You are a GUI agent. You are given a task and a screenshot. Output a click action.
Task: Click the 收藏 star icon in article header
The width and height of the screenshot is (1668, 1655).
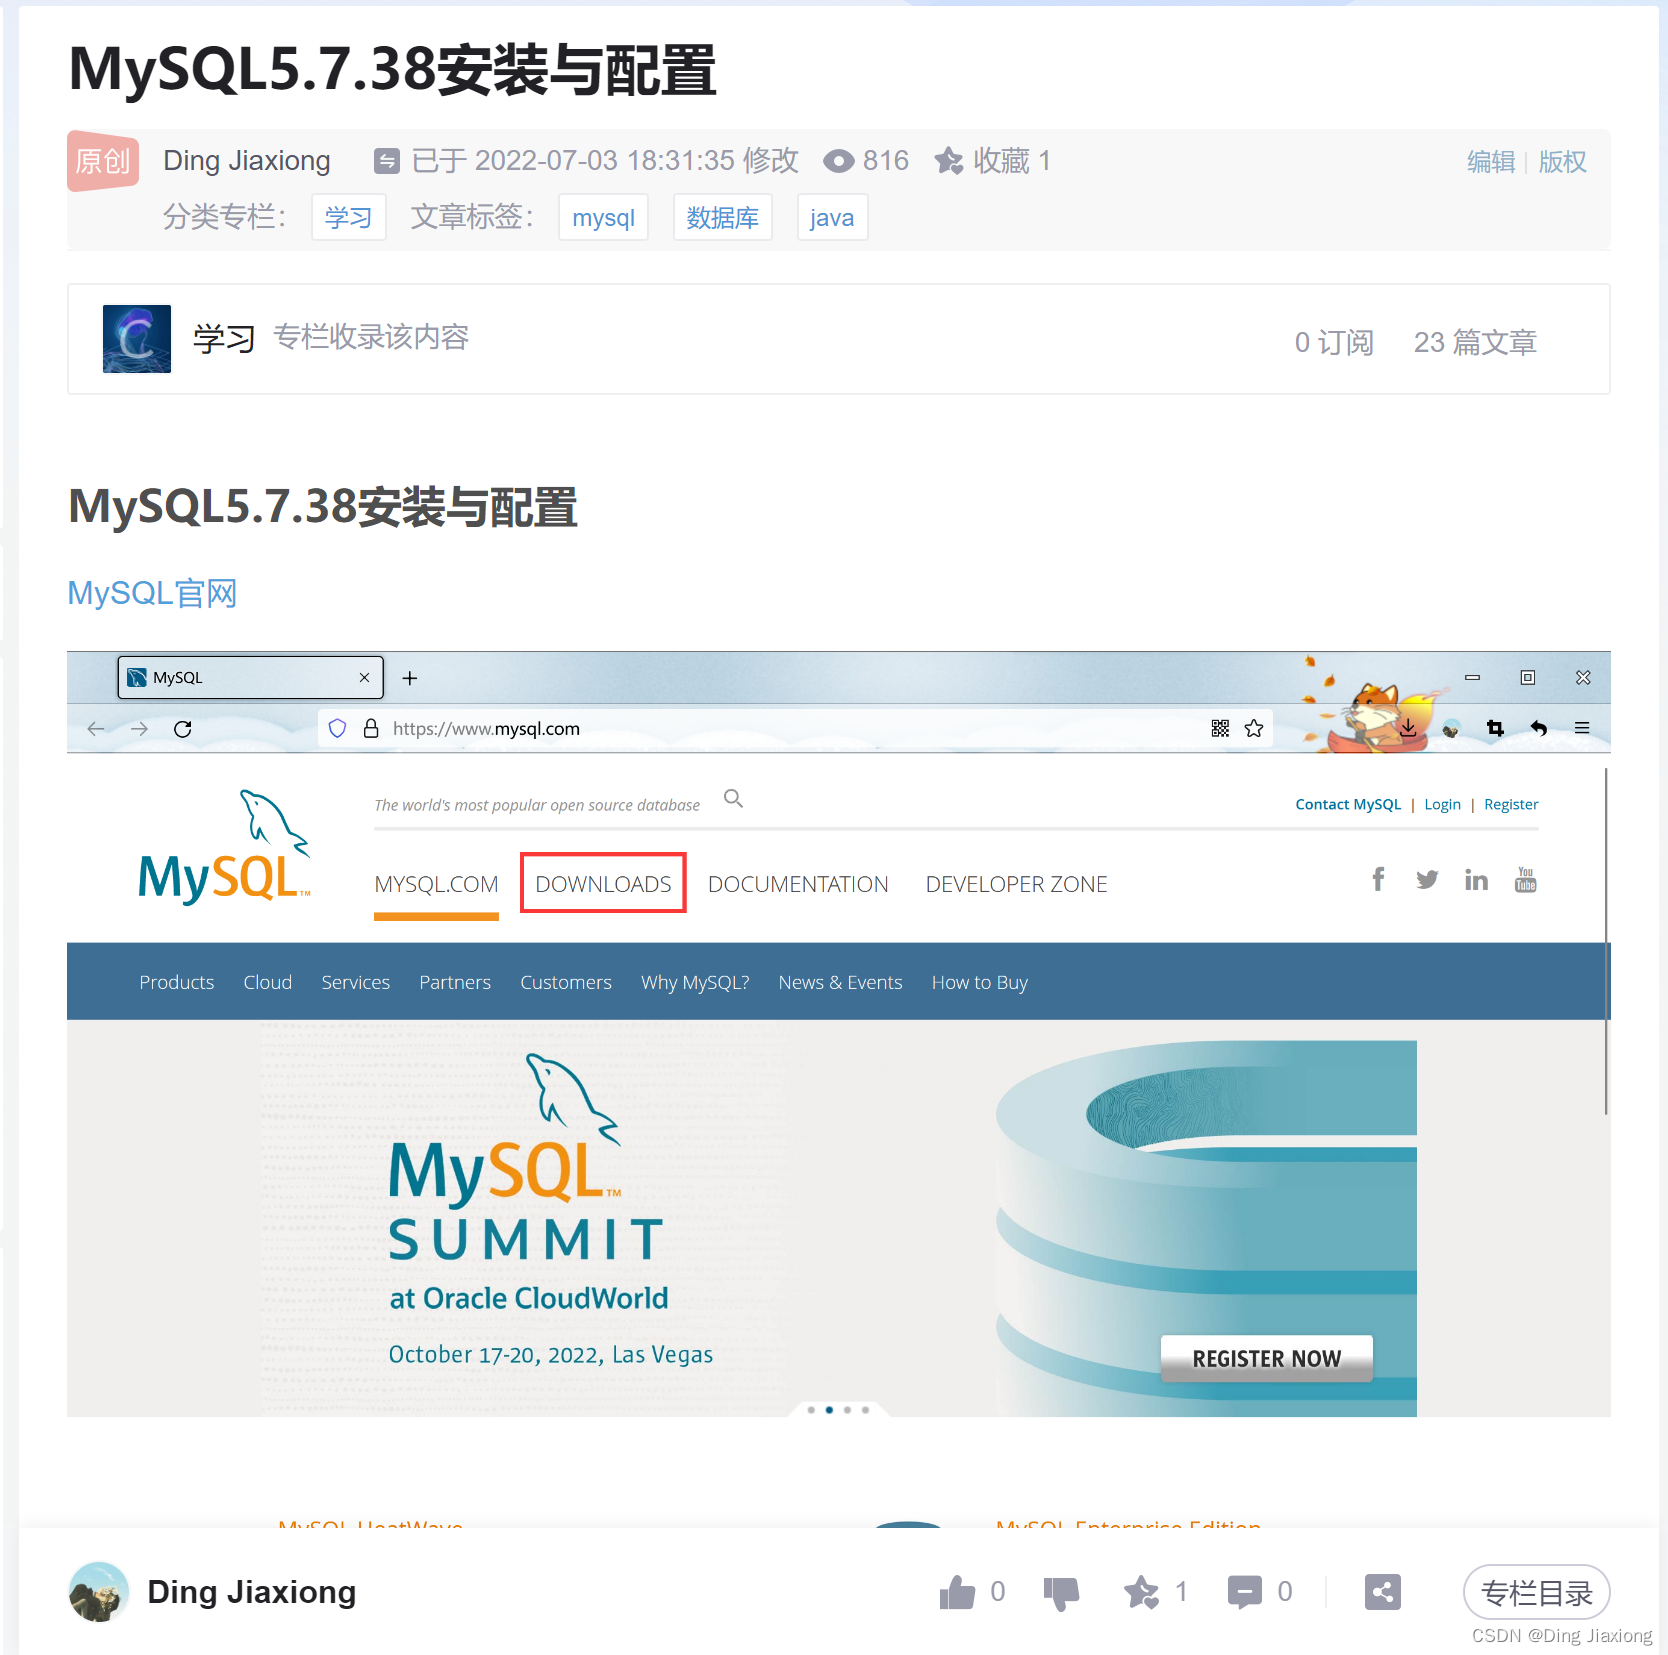tap(949, 161)
